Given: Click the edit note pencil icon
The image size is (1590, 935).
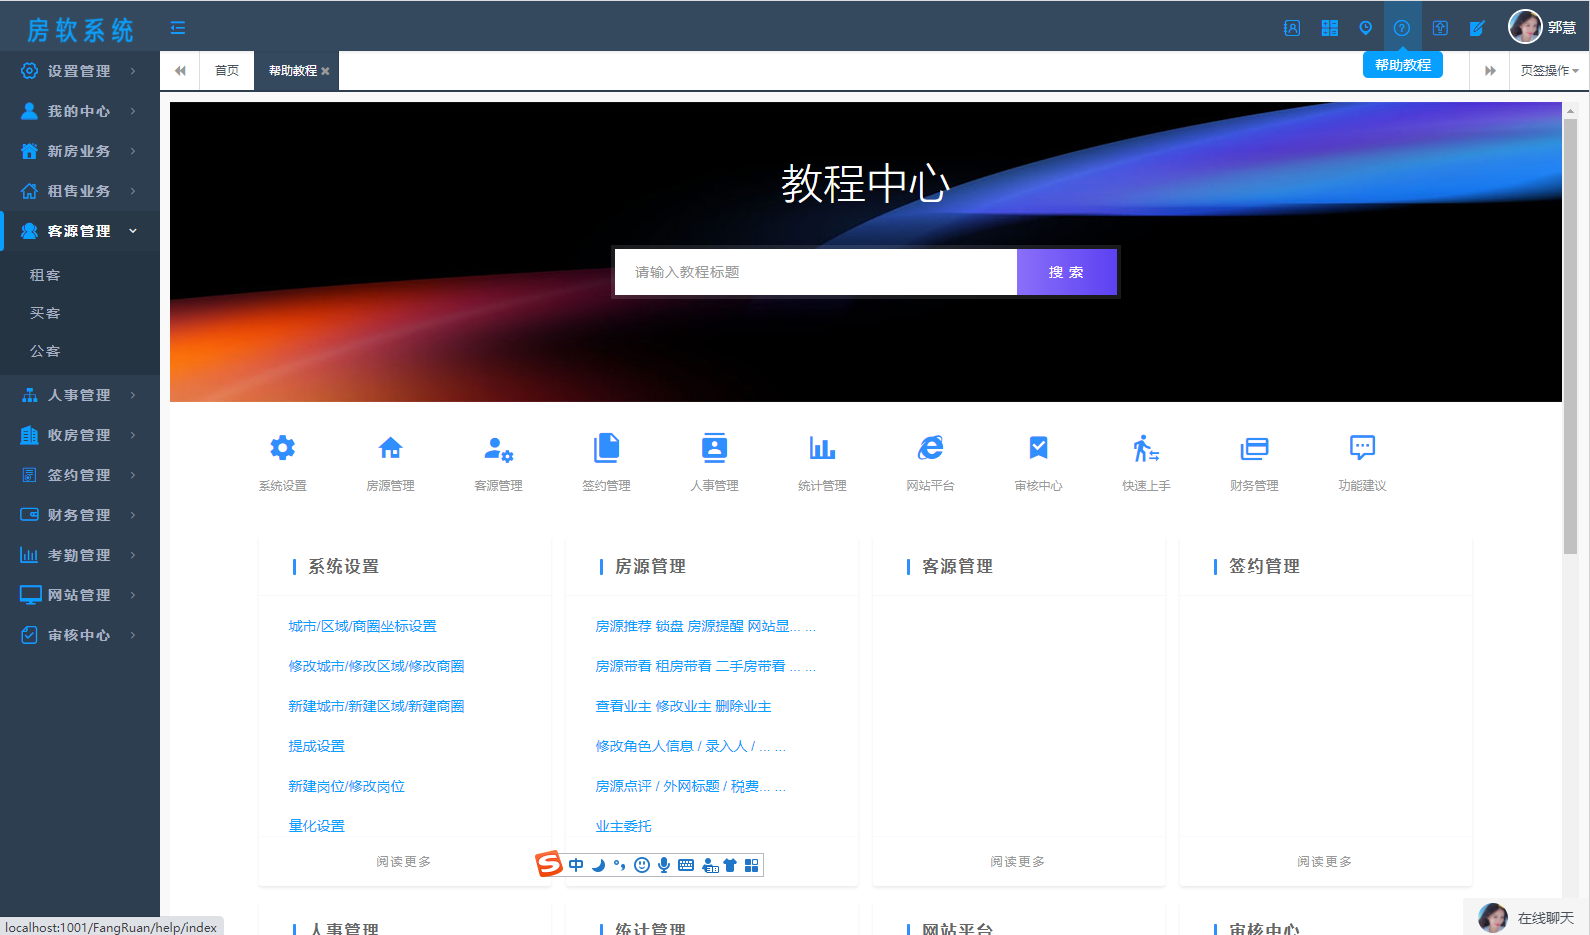Looking at the screenshot, I should coord(1477,28).
